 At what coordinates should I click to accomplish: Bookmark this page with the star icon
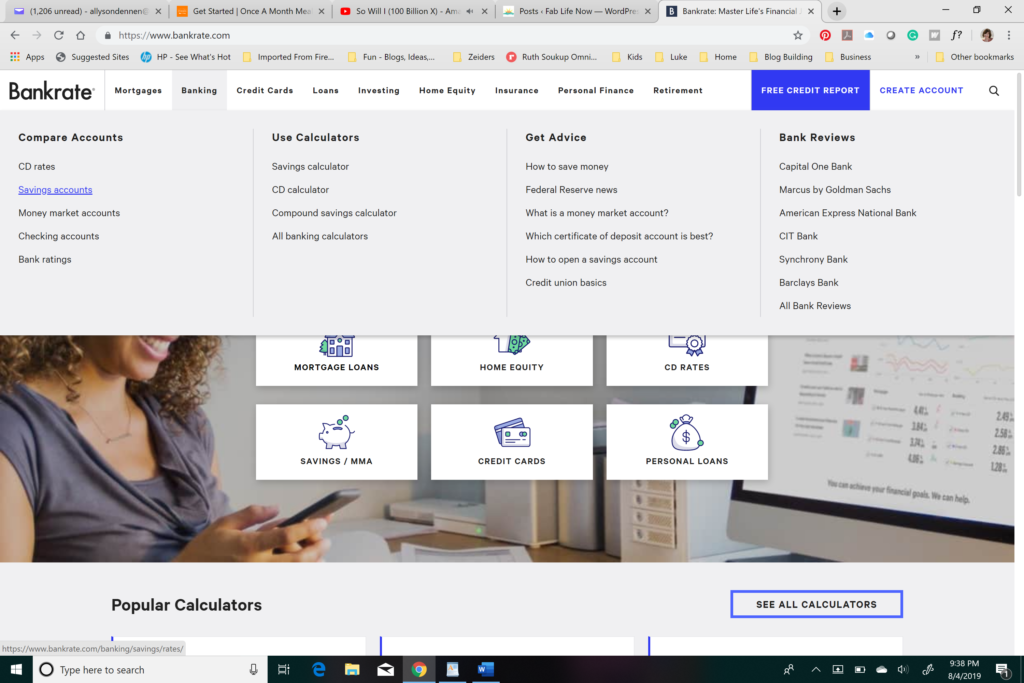797,35
